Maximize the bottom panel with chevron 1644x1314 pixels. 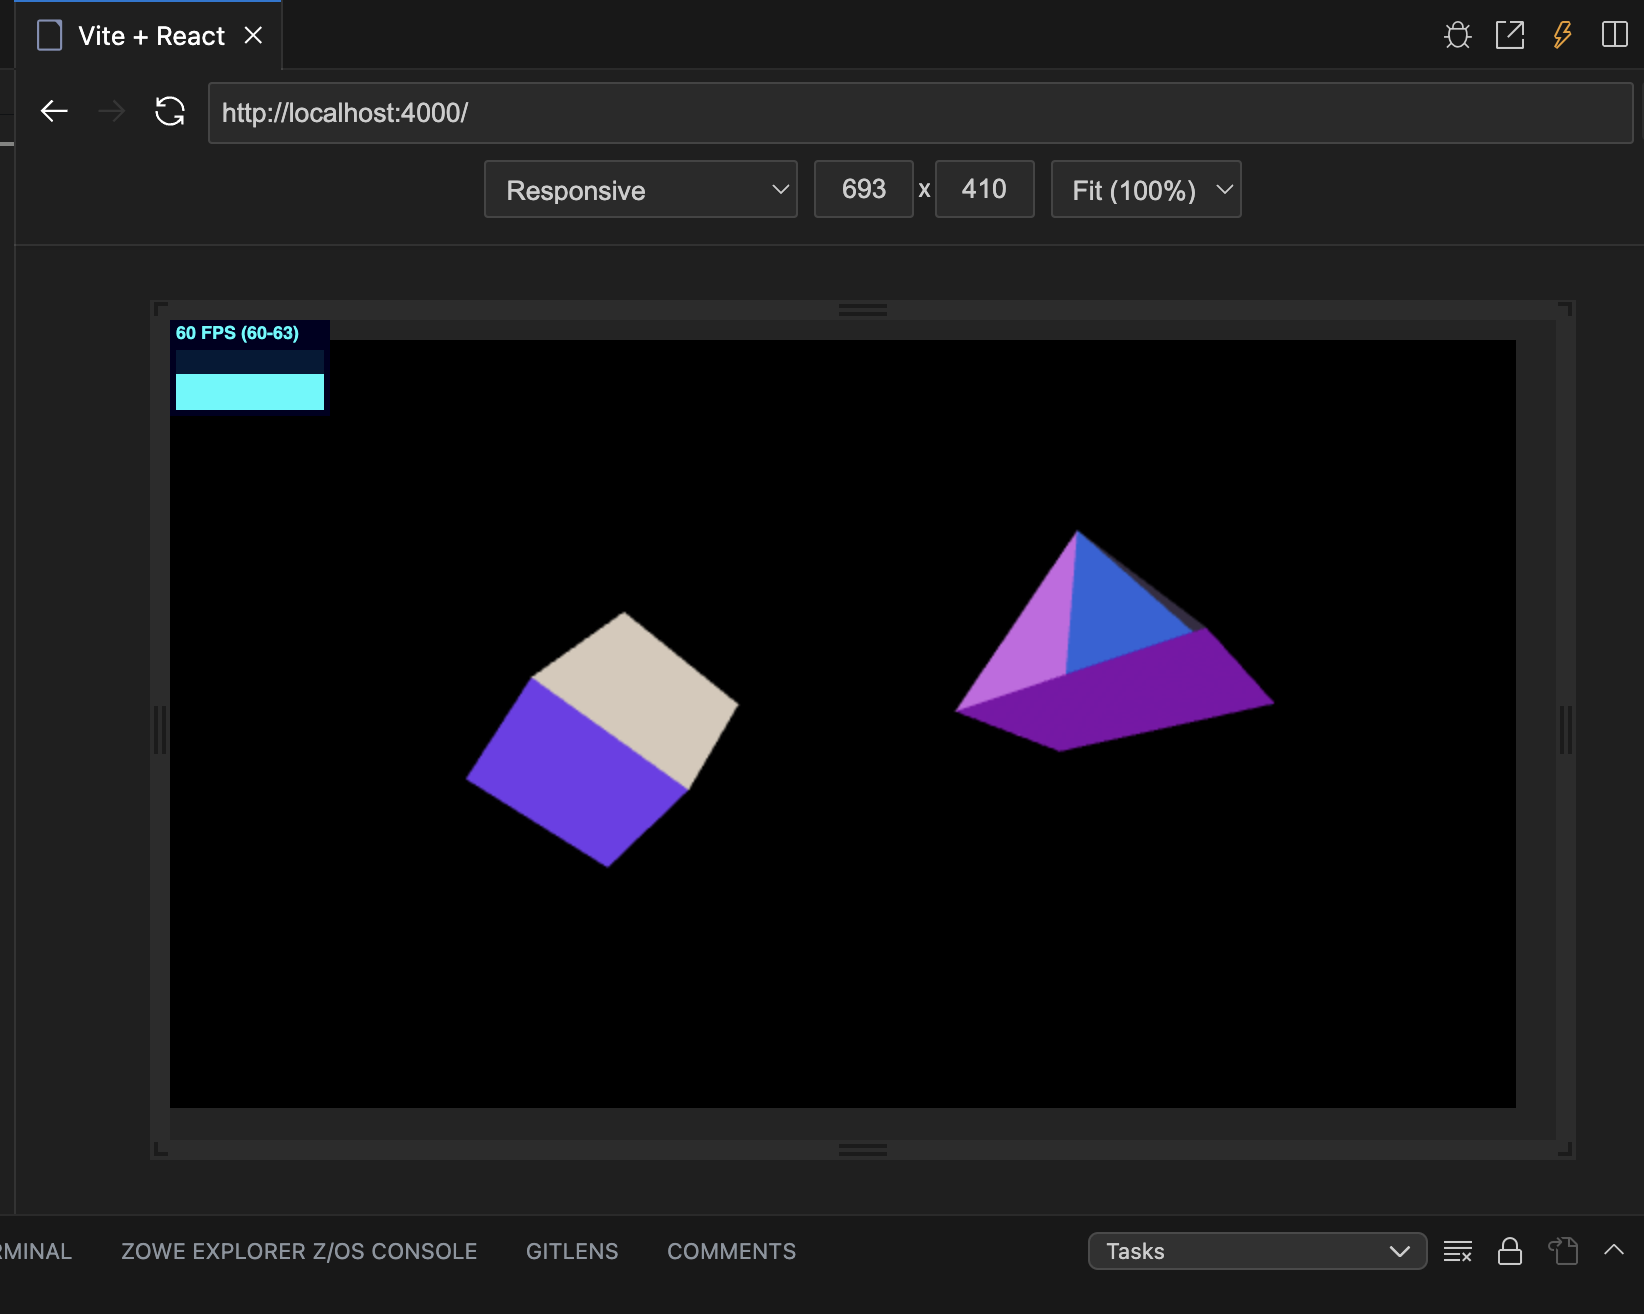click(1614, 1250)
